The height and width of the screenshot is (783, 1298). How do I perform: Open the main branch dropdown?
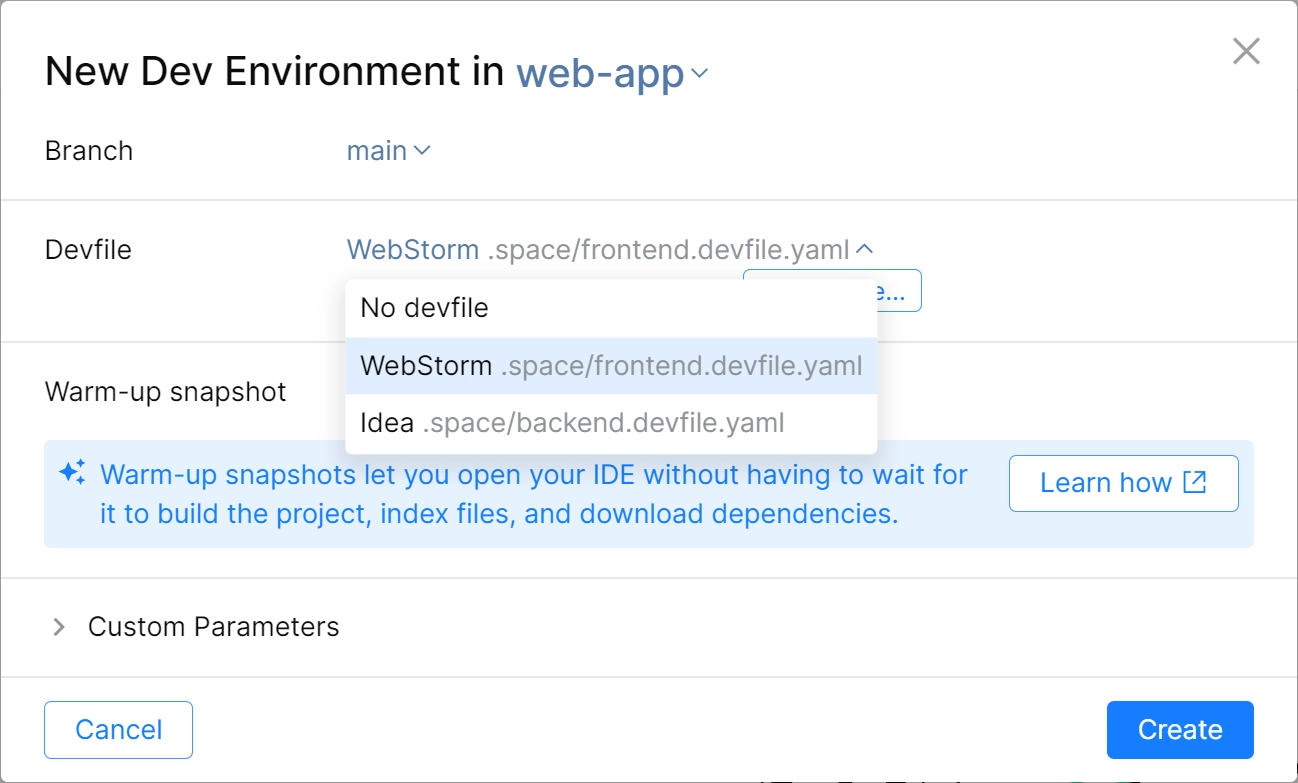pos(388,151)
